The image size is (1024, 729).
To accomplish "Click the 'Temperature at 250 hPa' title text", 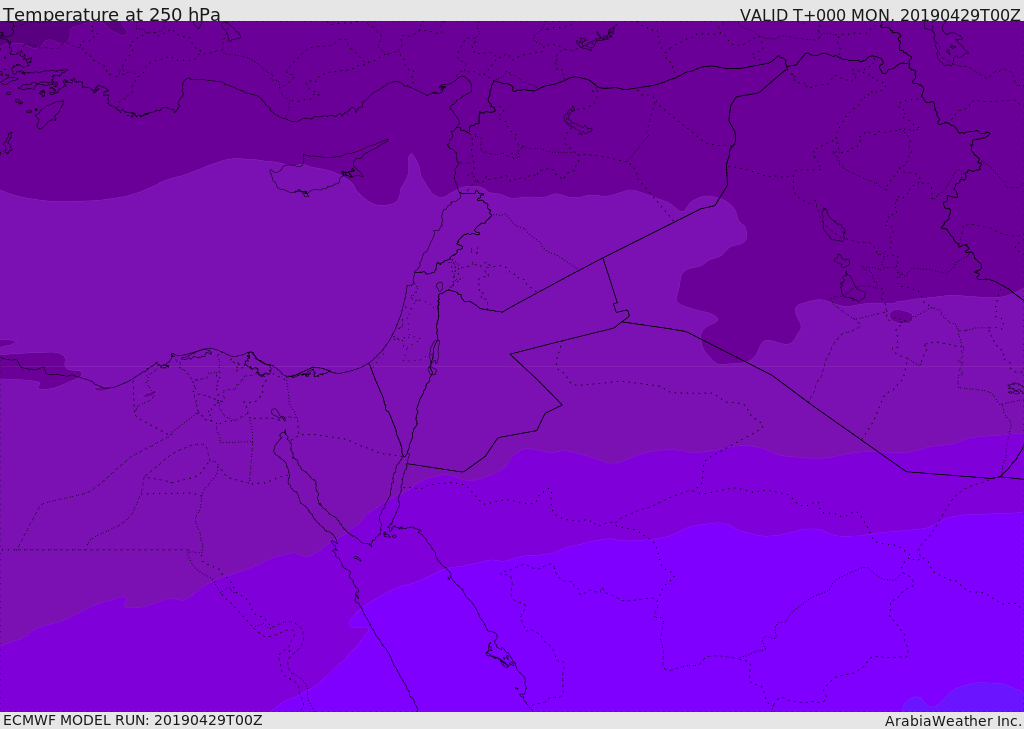I will pyautogui.click(x=112, y=14).
